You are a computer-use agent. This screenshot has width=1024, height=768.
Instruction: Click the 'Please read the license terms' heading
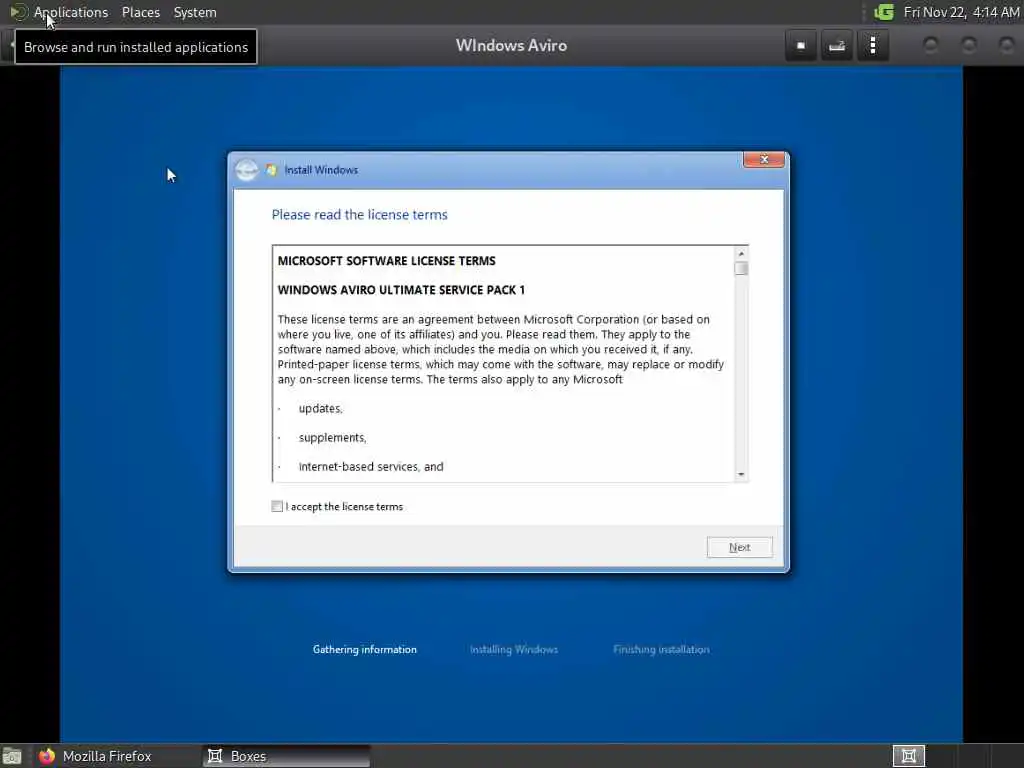tap(359, 215)
